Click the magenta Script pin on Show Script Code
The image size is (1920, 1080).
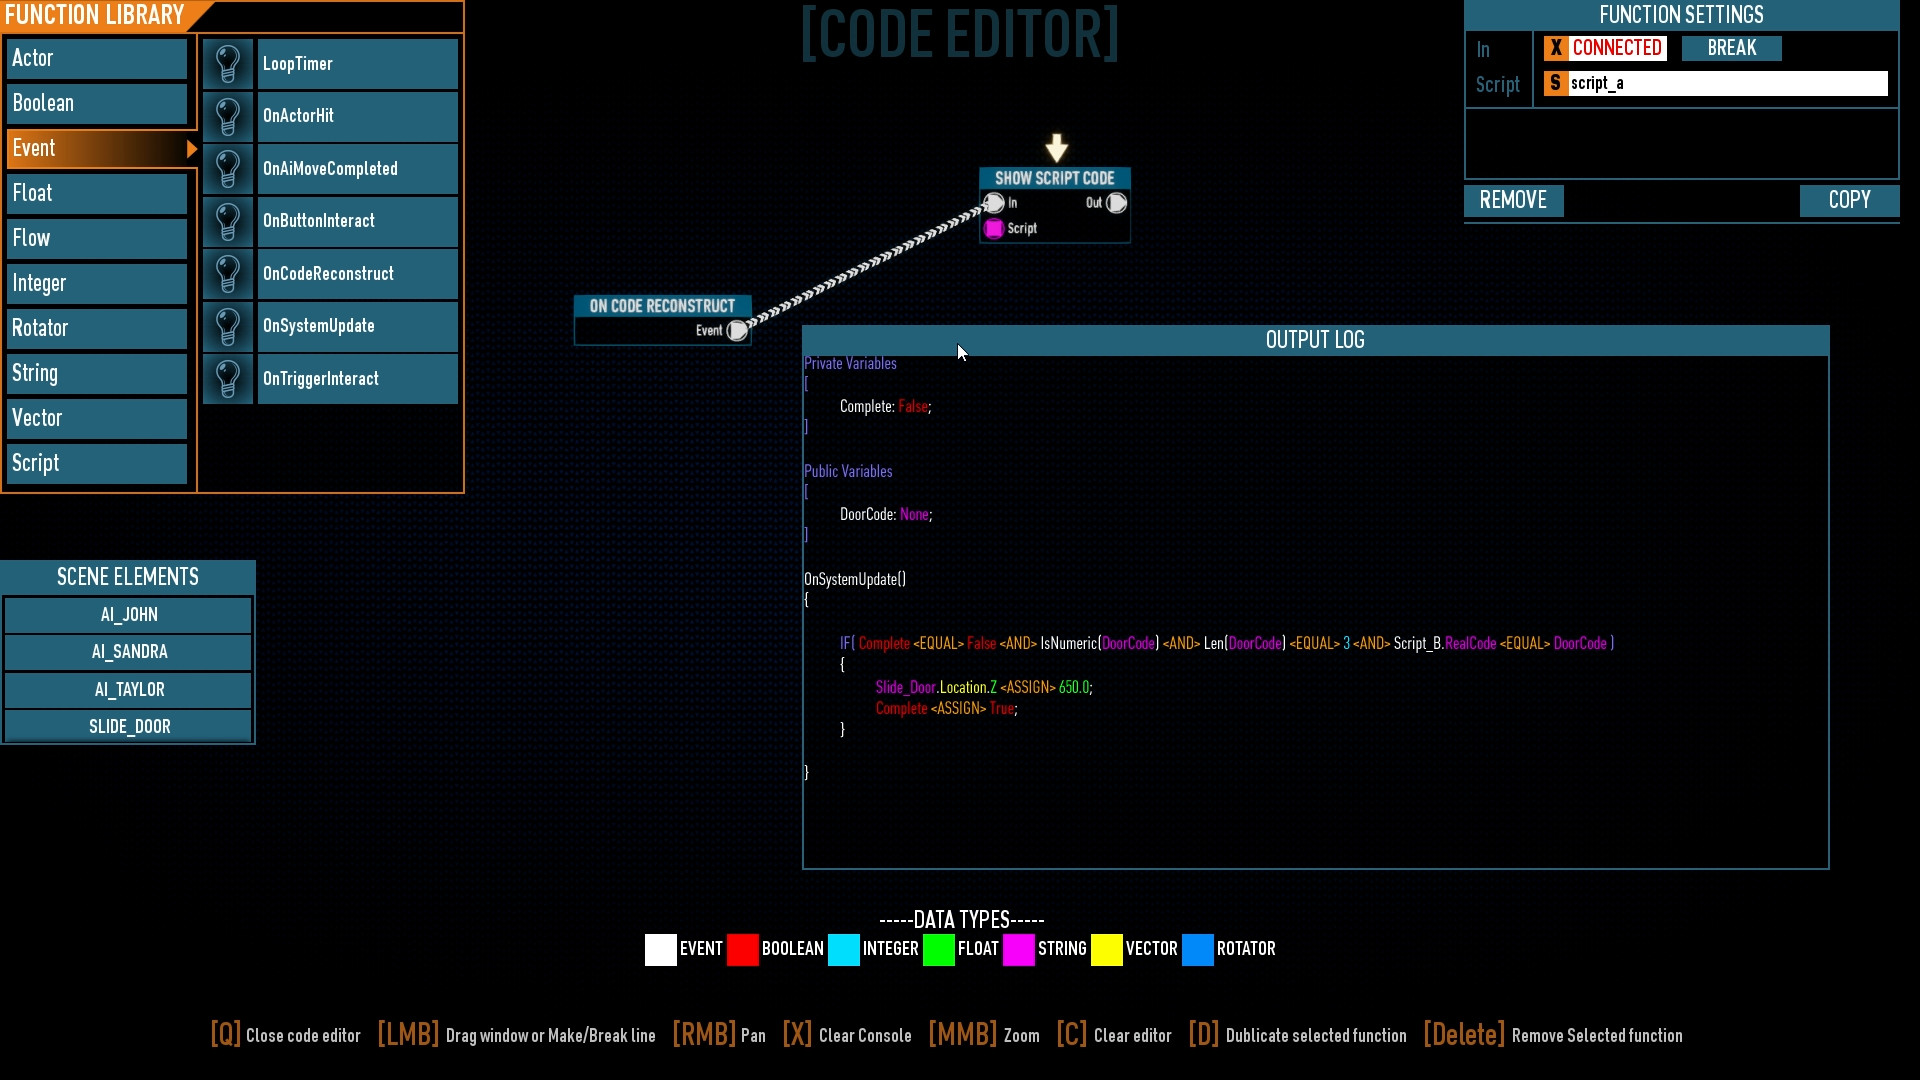pyautogui.click(x=994, y=229)
